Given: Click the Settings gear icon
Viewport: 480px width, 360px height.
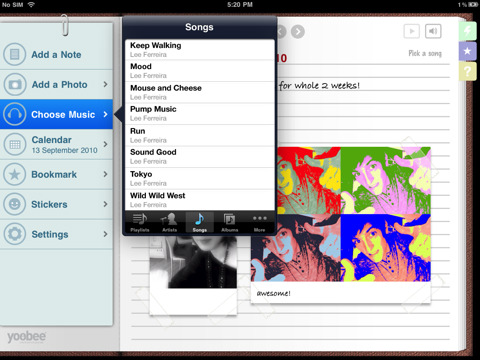Looking at the screenshot, I should pyautogui.click(x=15, y=234).
